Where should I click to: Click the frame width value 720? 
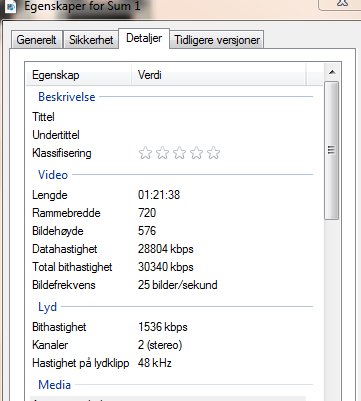click(147, 213)
